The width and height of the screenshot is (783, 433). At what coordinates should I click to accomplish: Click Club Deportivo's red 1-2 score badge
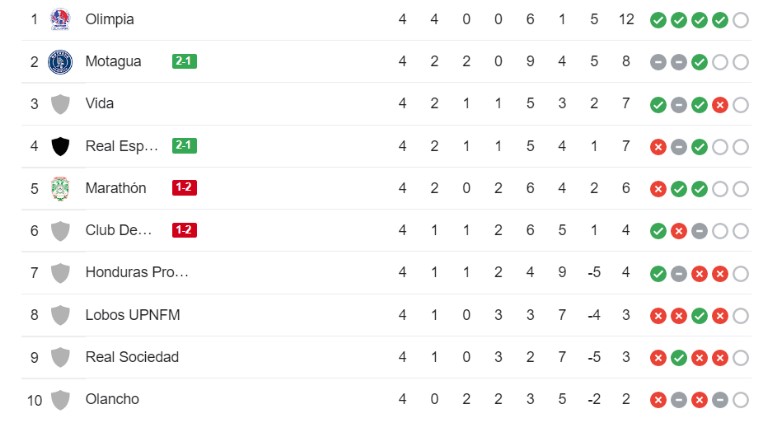click(x=184, y=230)
